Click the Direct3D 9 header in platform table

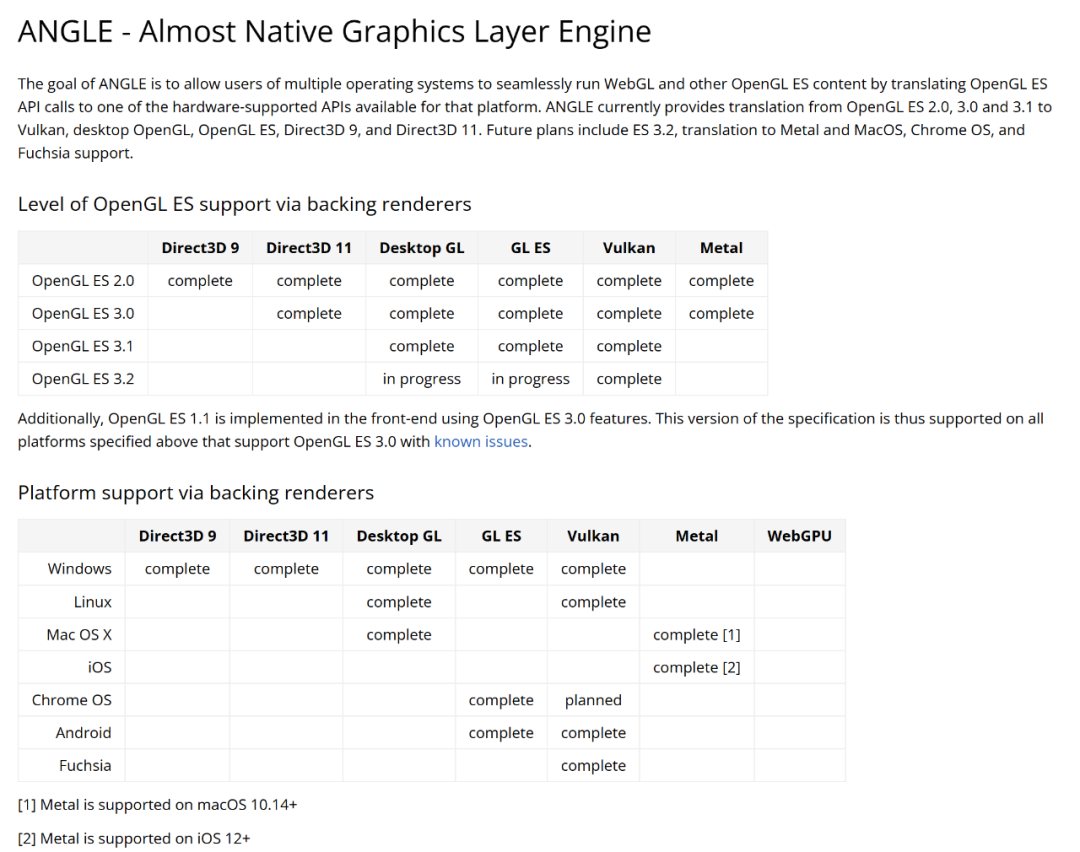click(178, 536)
